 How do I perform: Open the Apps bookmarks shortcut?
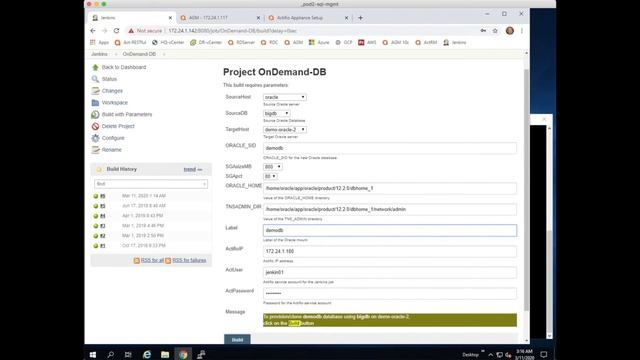100,42
